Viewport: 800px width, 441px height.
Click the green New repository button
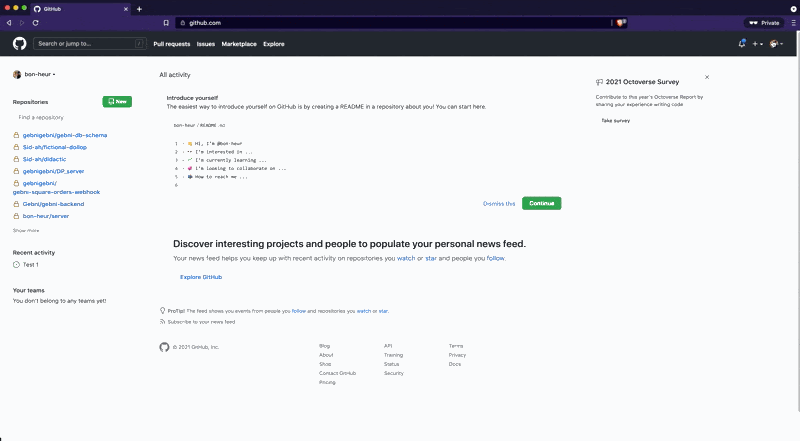[x=117, y=102]
